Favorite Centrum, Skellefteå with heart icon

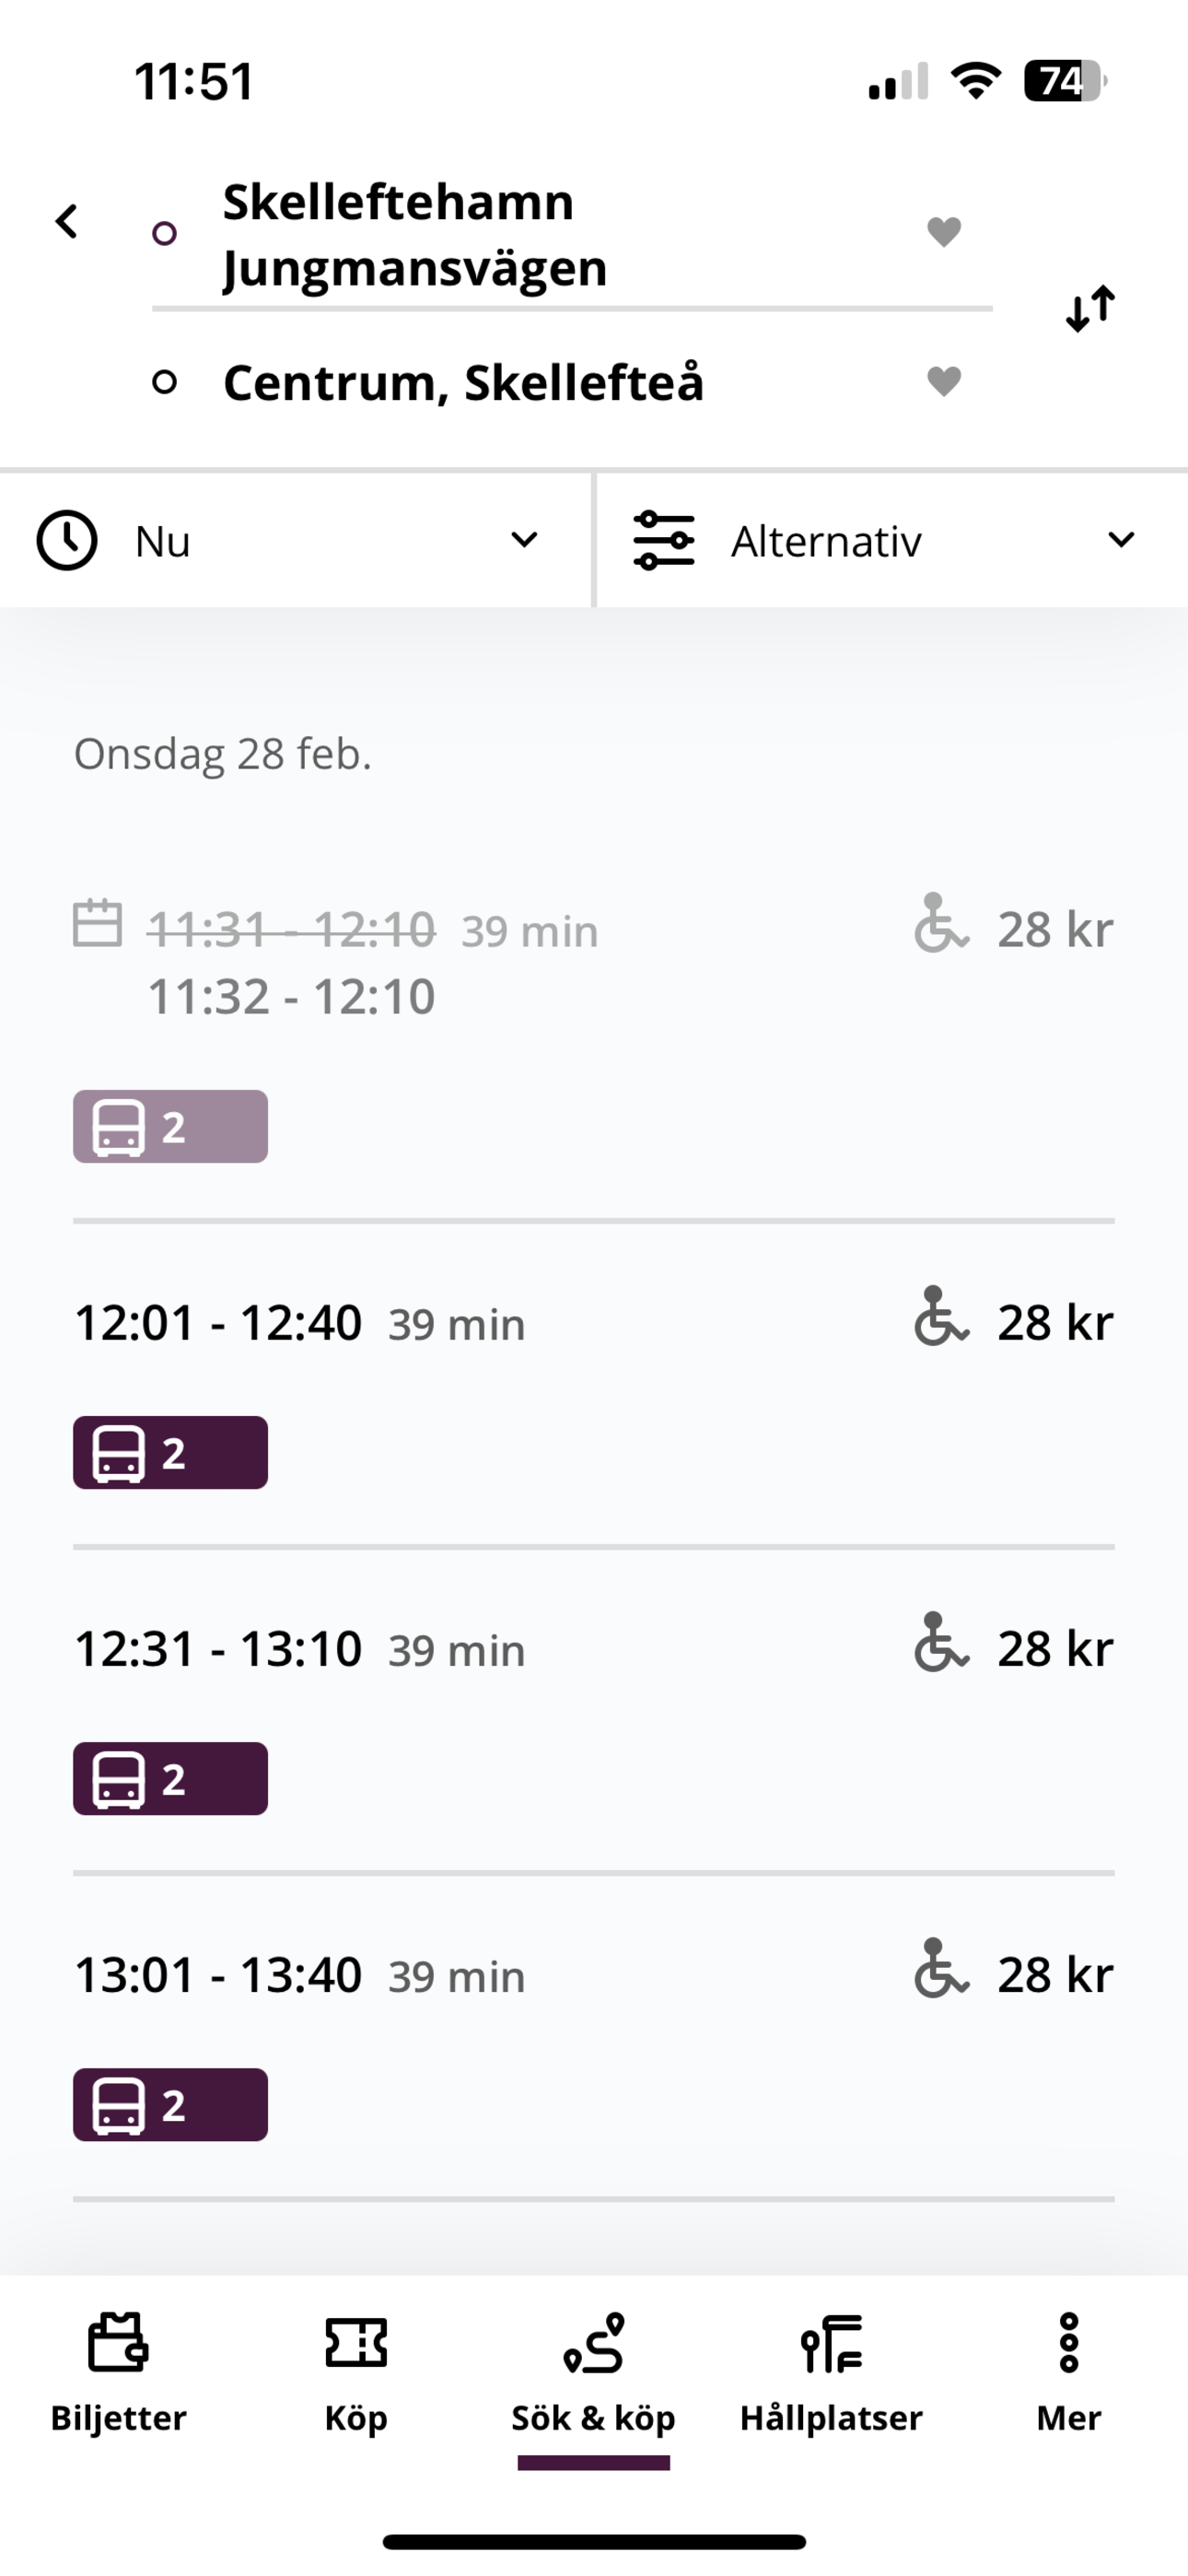(944, 381)
